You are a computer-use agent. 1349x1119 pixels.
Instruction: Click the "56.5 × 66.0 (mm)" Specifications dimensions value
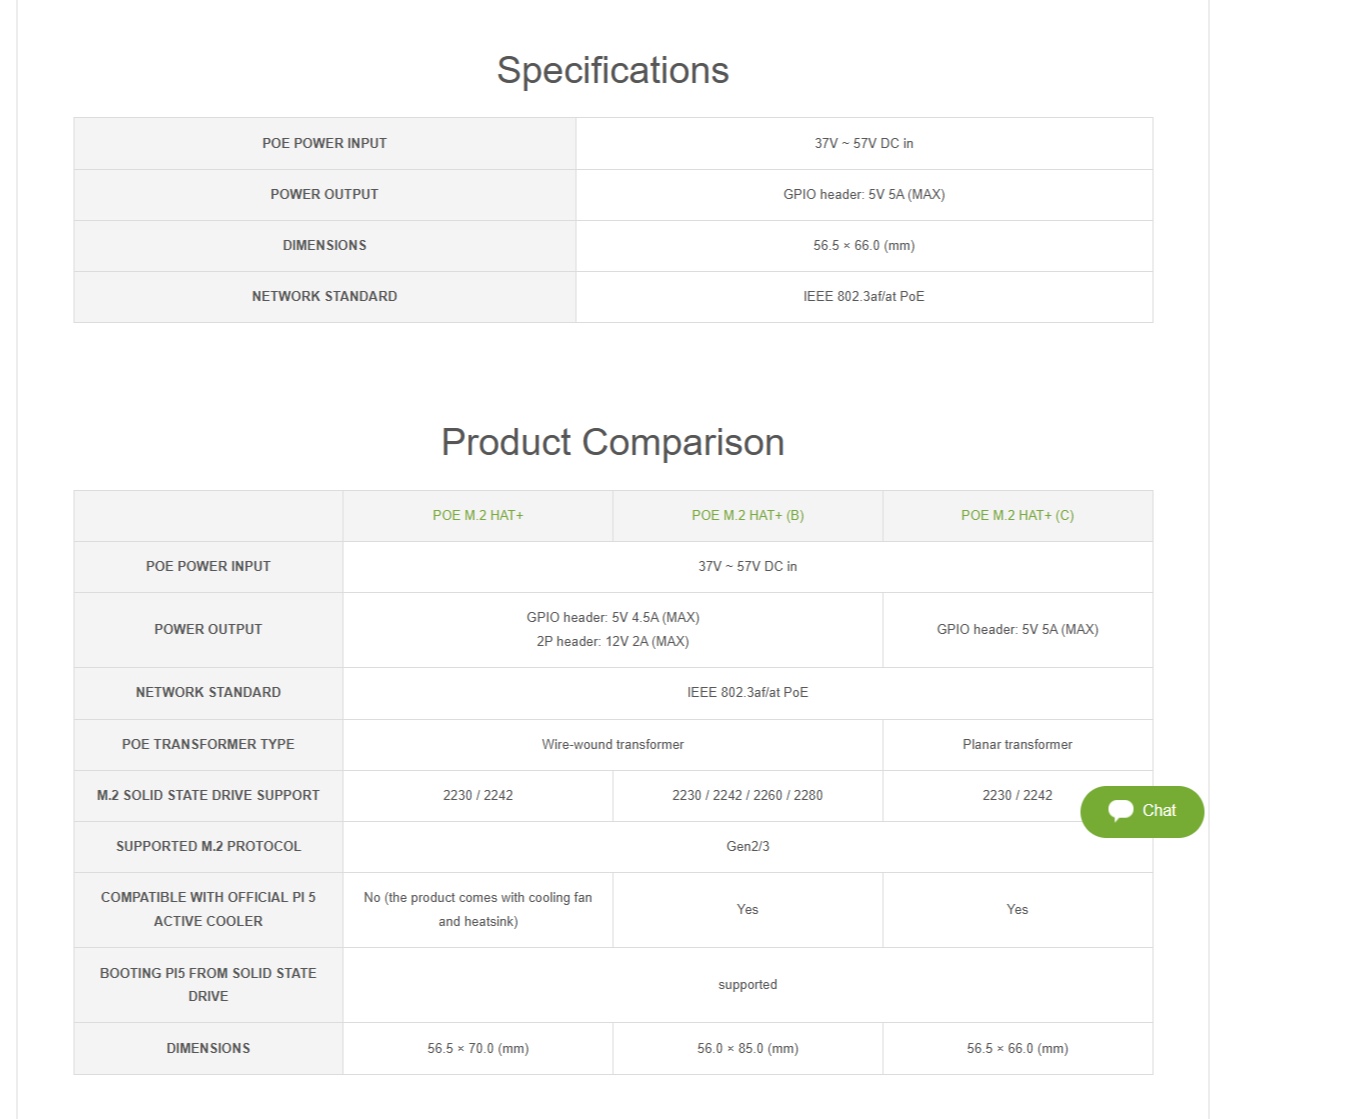coord(863,245)
